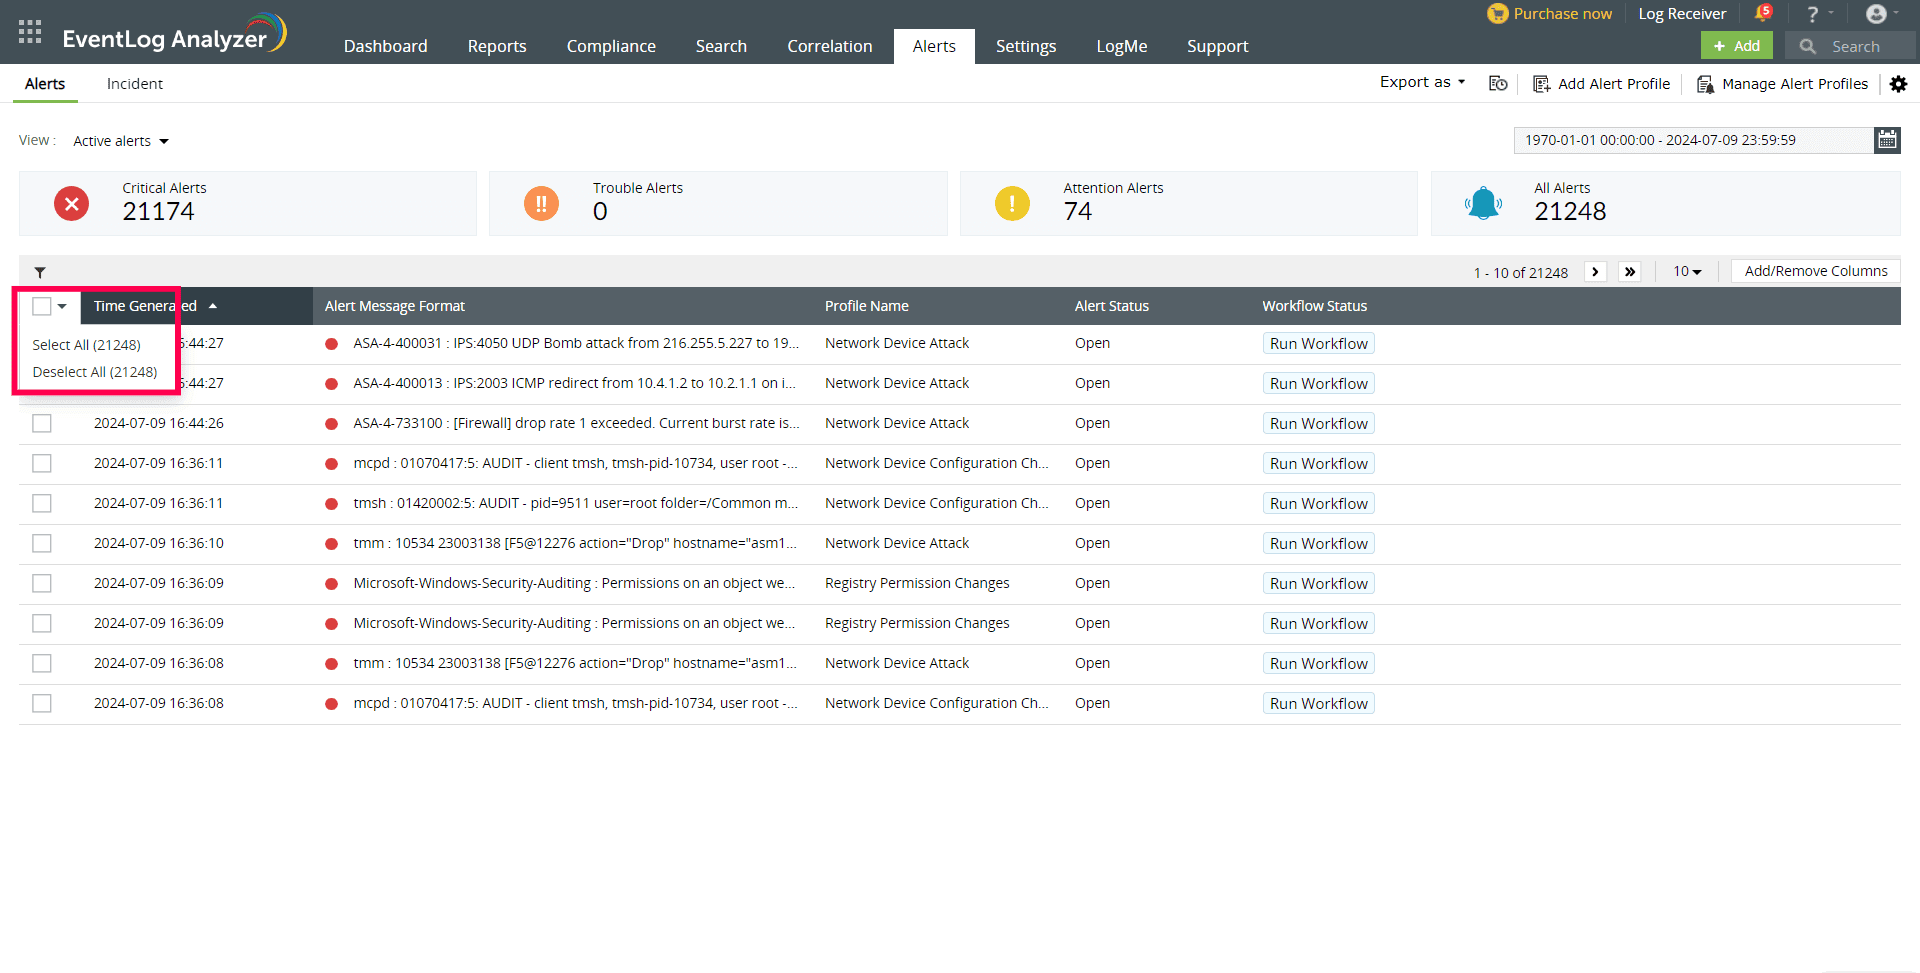Jump to last page of alerts
The height and width of the screenshot is (973, 1920).
tap(1630, 272)
